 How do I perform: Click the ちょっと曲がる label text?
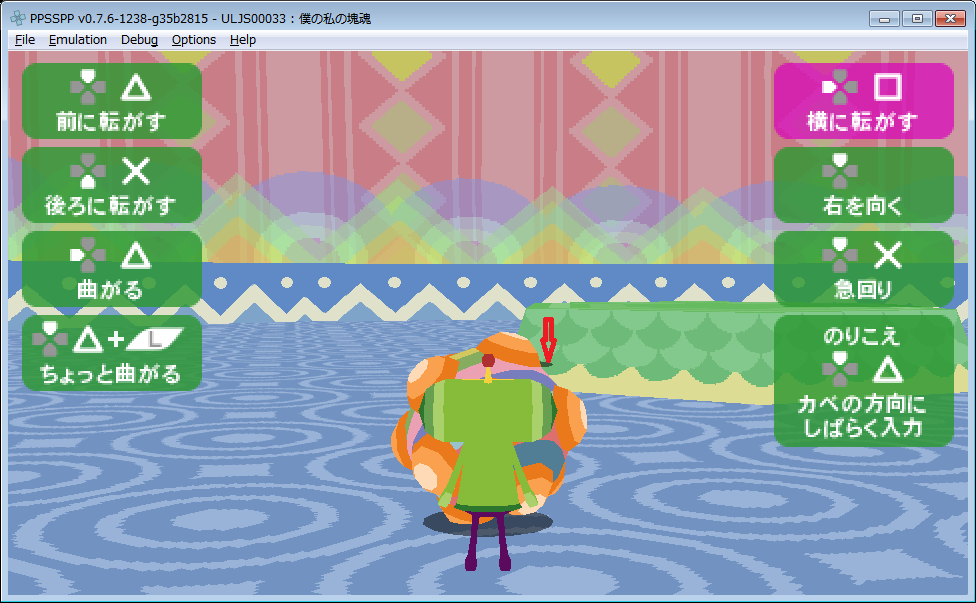(111, 375)
